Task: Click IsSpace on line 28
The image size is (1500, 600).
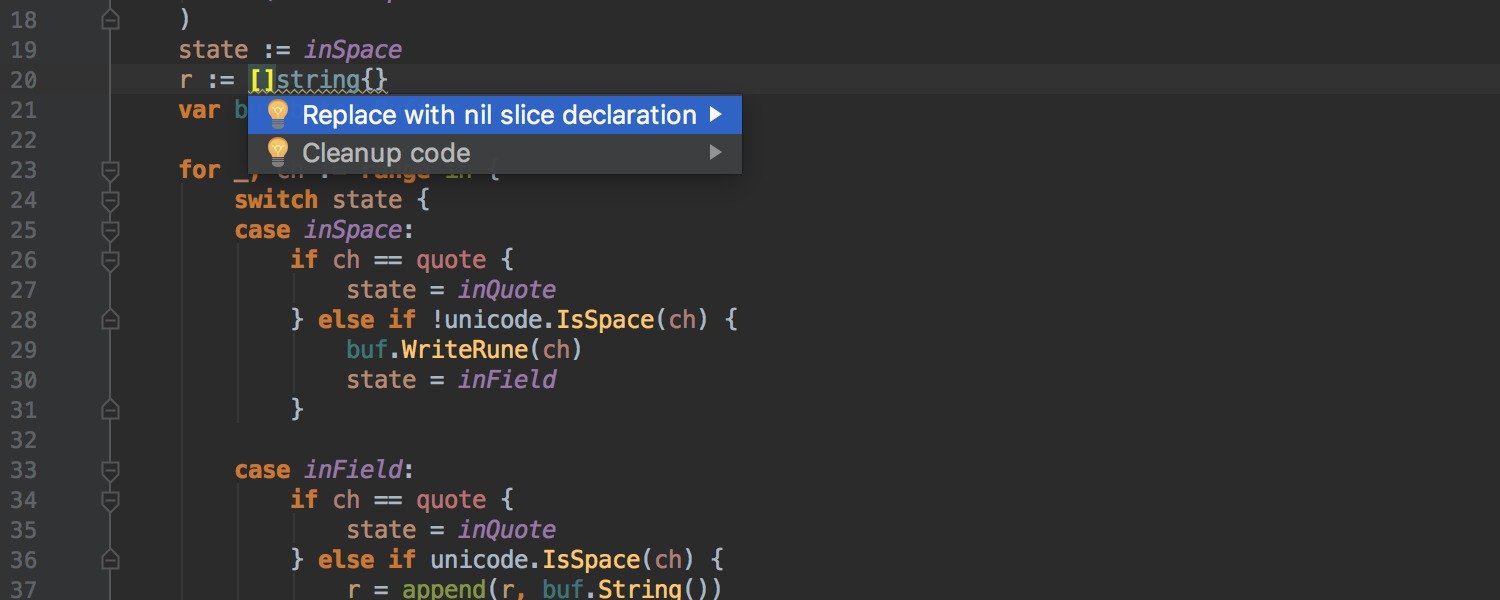Action: tap(604, 320)
